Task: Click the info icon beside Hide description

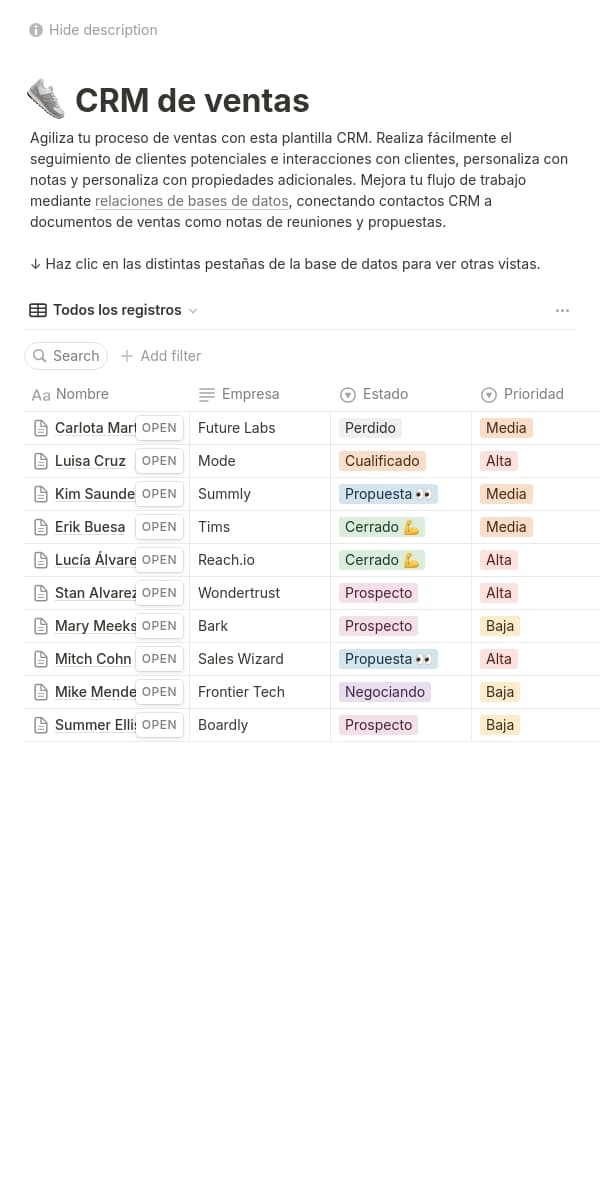Action: [36, 30]
